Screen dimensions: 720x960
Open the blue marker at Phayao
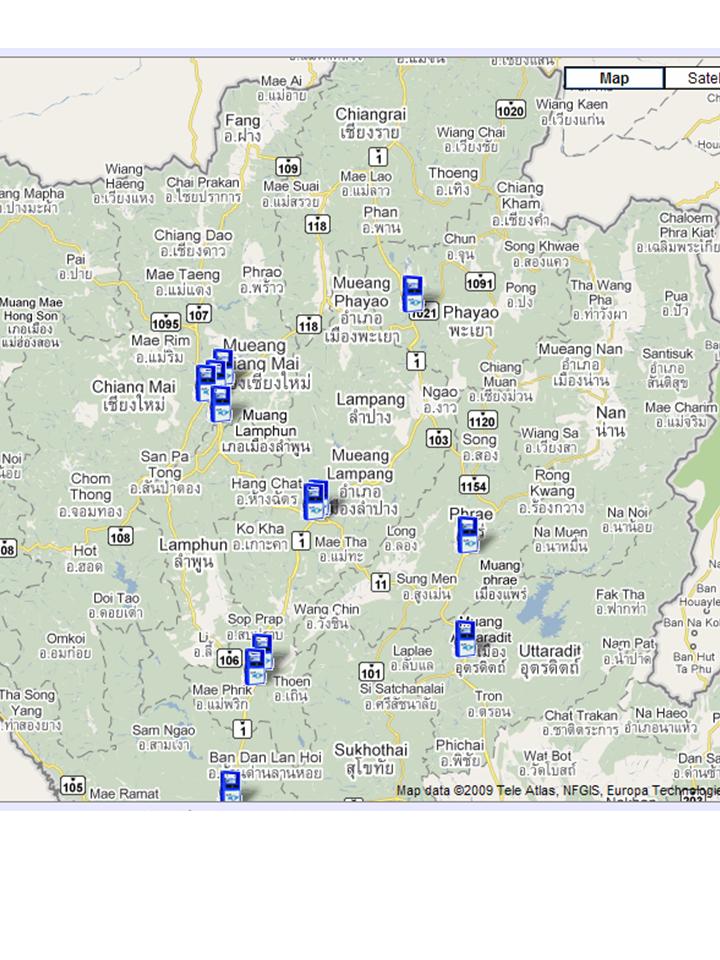click(413, 294)
